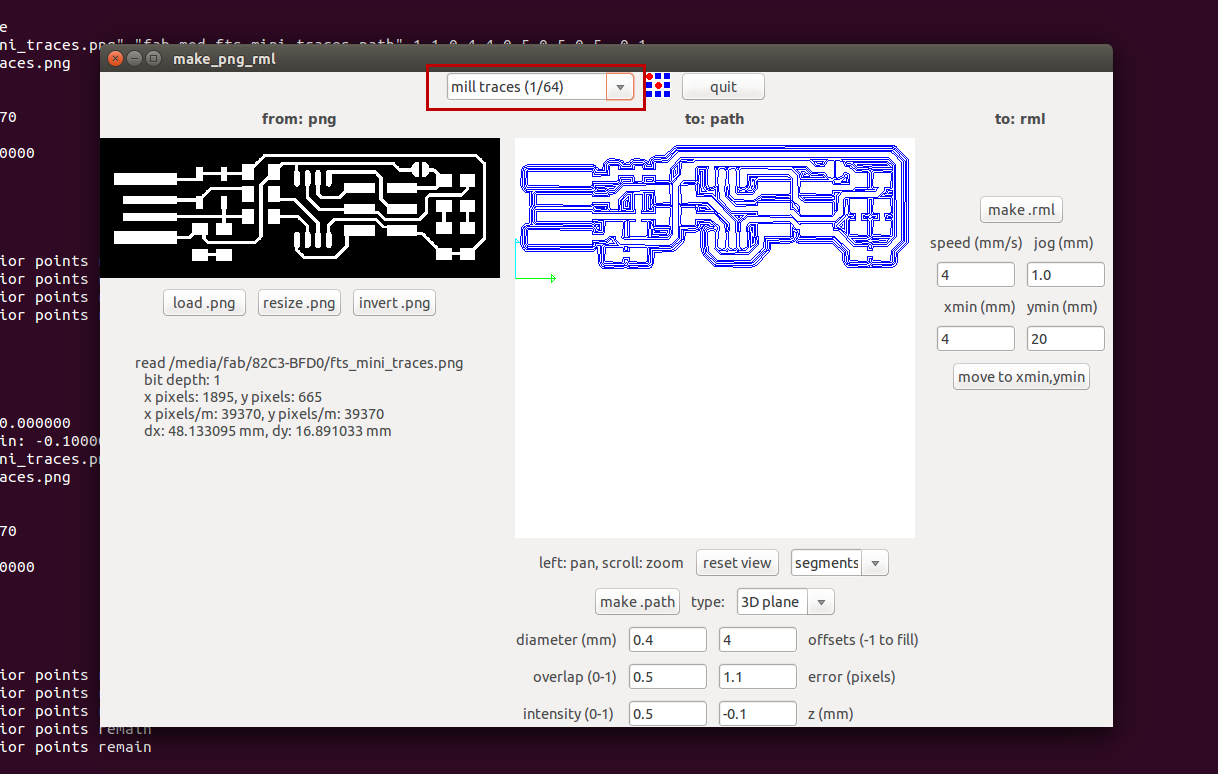
Task: Click the intensity (0-1) input field
Action: click(667, 714)
